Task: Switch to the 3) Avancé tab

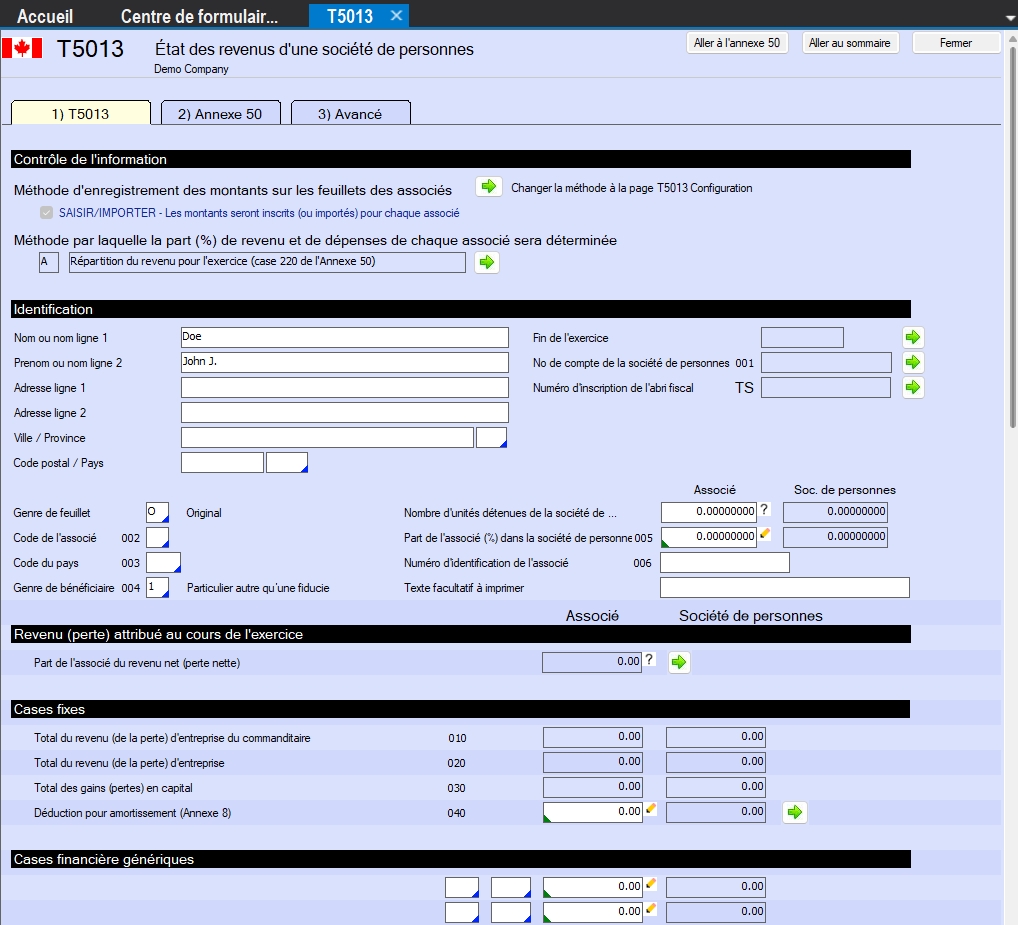Action: (350, 114)
